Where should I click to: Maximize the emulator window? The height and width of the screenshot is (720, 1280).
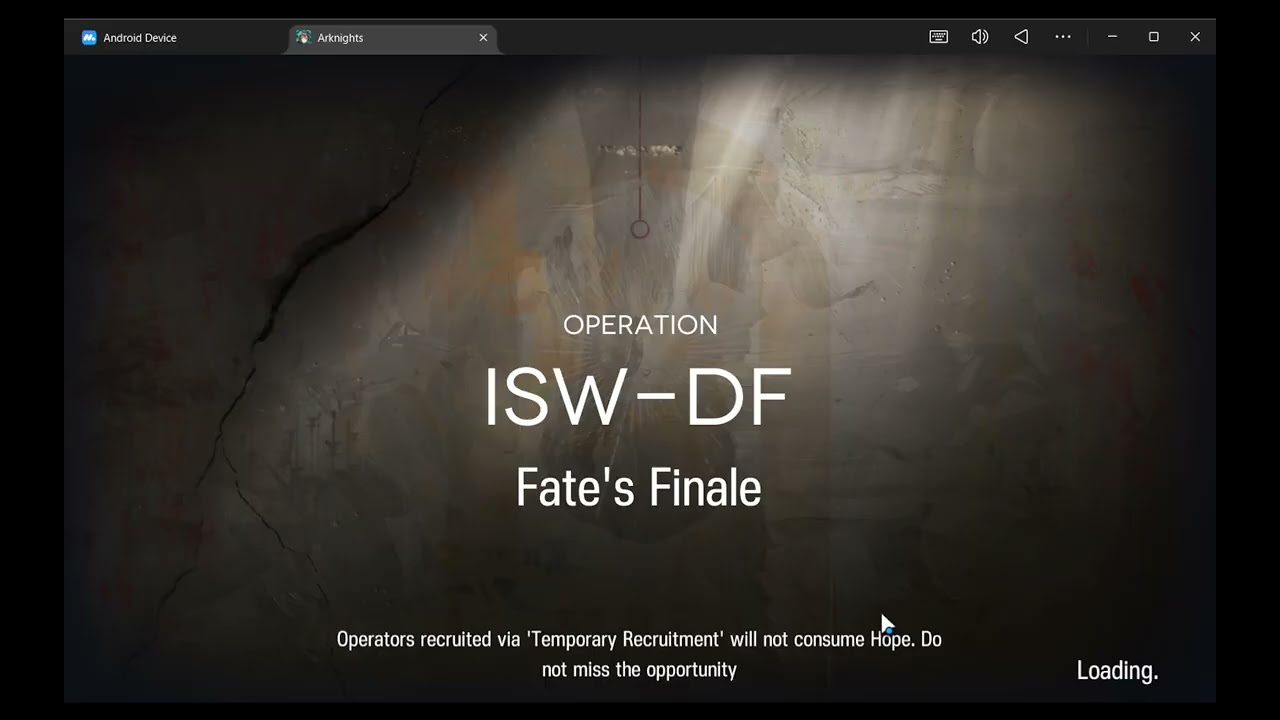pyautogui.click(x=1153, y=37)
